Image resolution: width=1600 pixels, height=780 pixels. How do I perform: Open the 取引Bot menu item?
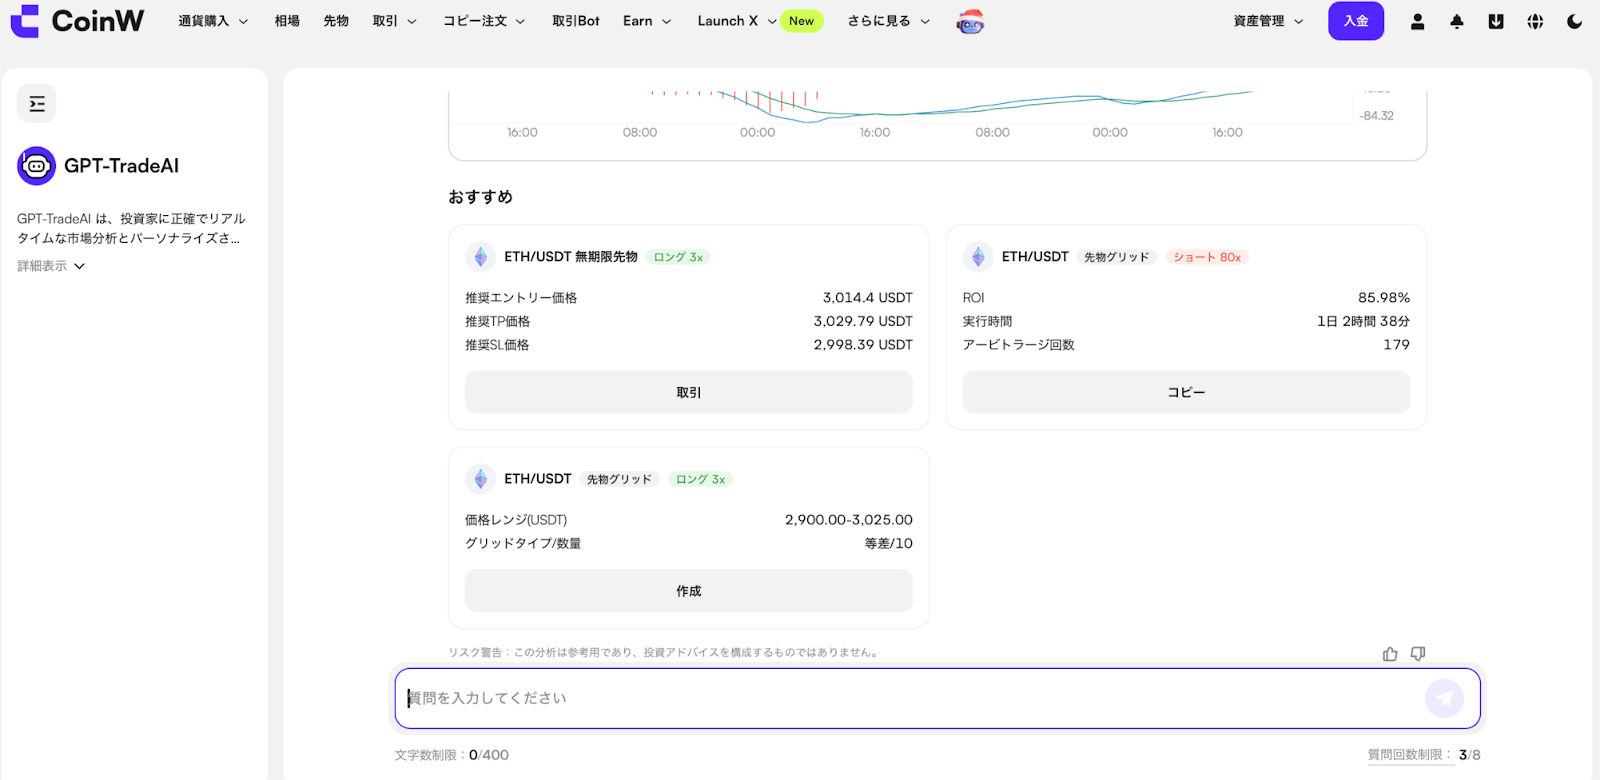(575, 21)
